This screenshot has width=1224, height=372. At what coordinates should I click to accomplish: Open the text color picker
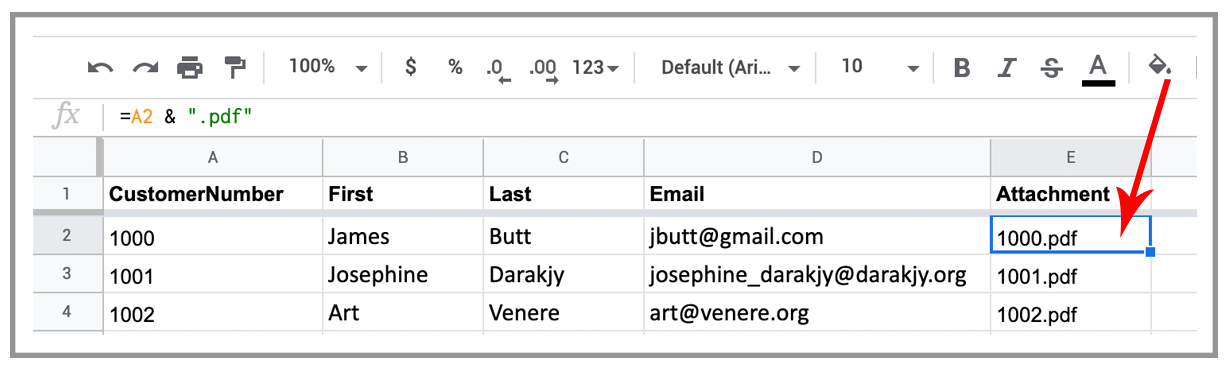point(1098,69)
